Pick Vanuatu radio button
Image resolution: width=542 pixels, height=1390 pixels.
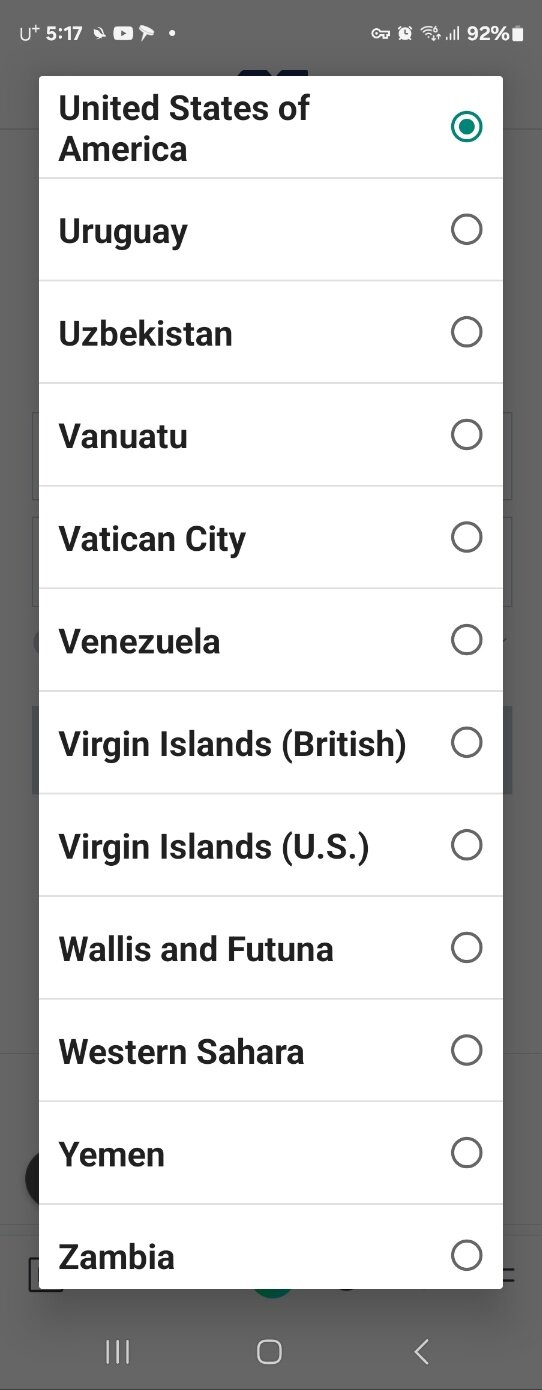tap(466, 435)
